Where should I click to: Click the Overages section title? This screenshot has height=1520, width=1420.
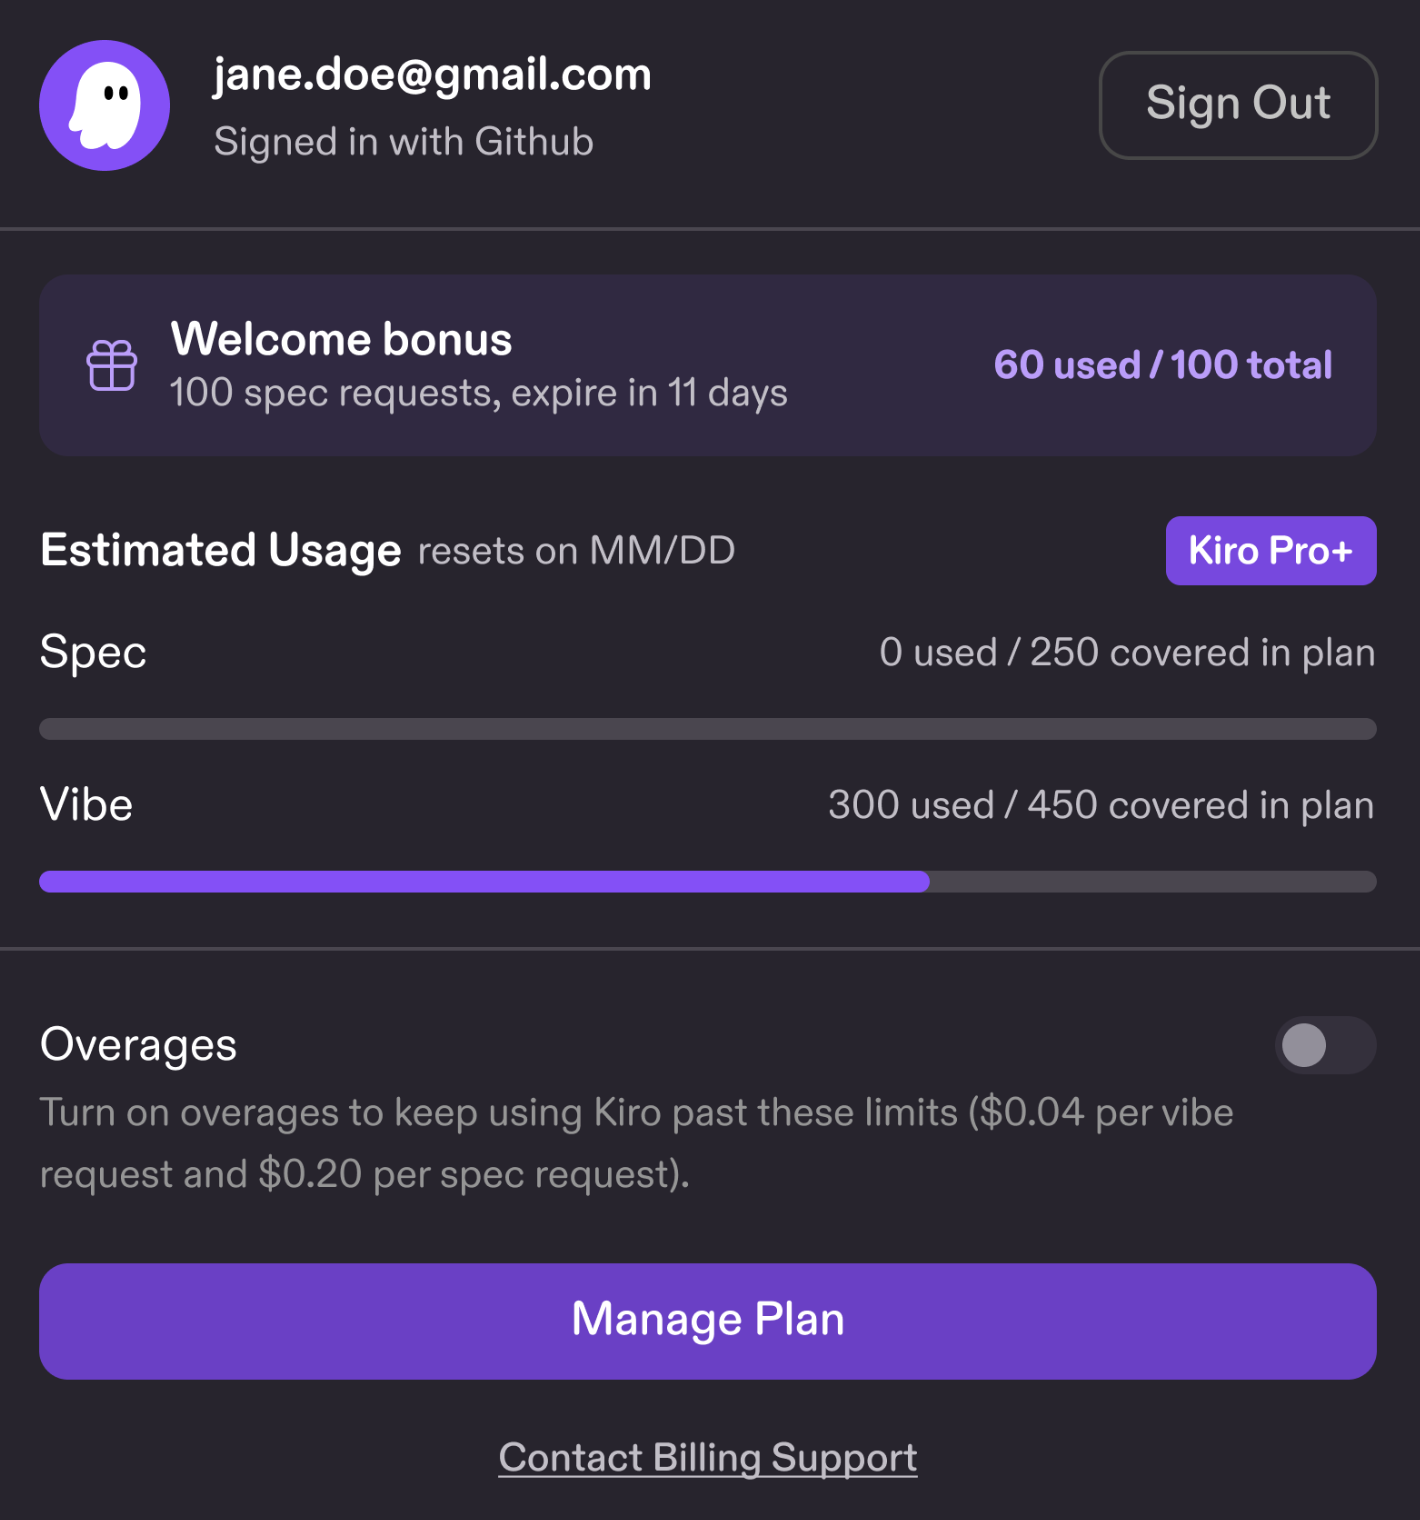[x=138, y=1046]
